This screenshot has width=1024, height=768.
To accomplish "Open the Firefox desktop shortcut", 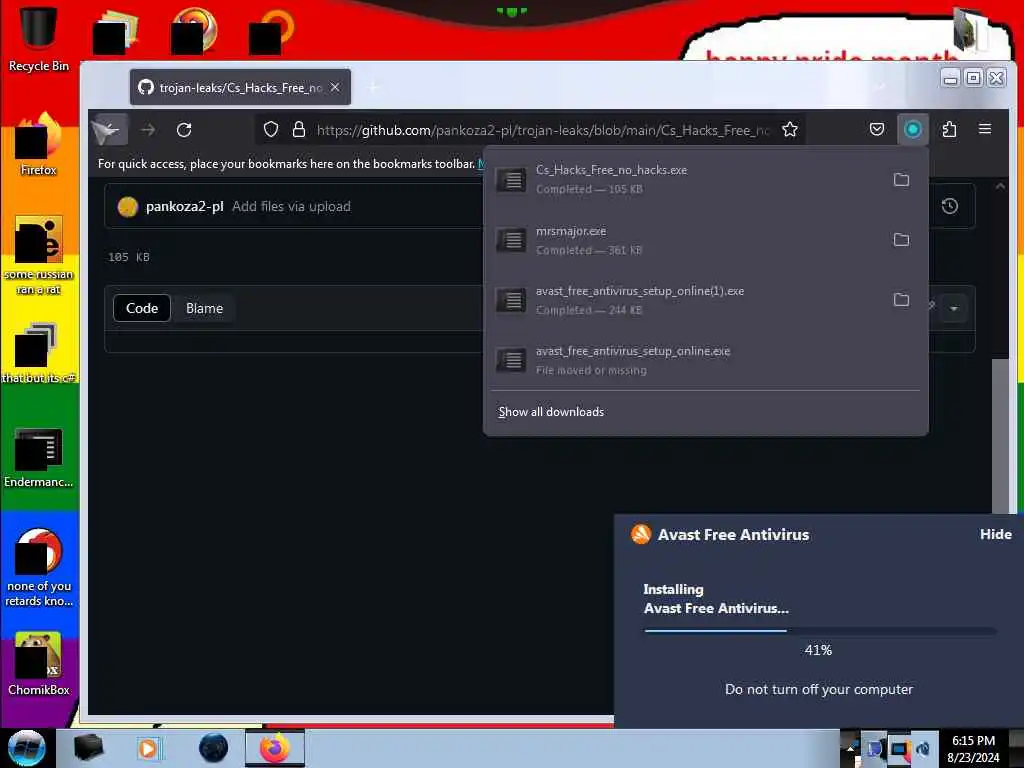I will point(39,144).
